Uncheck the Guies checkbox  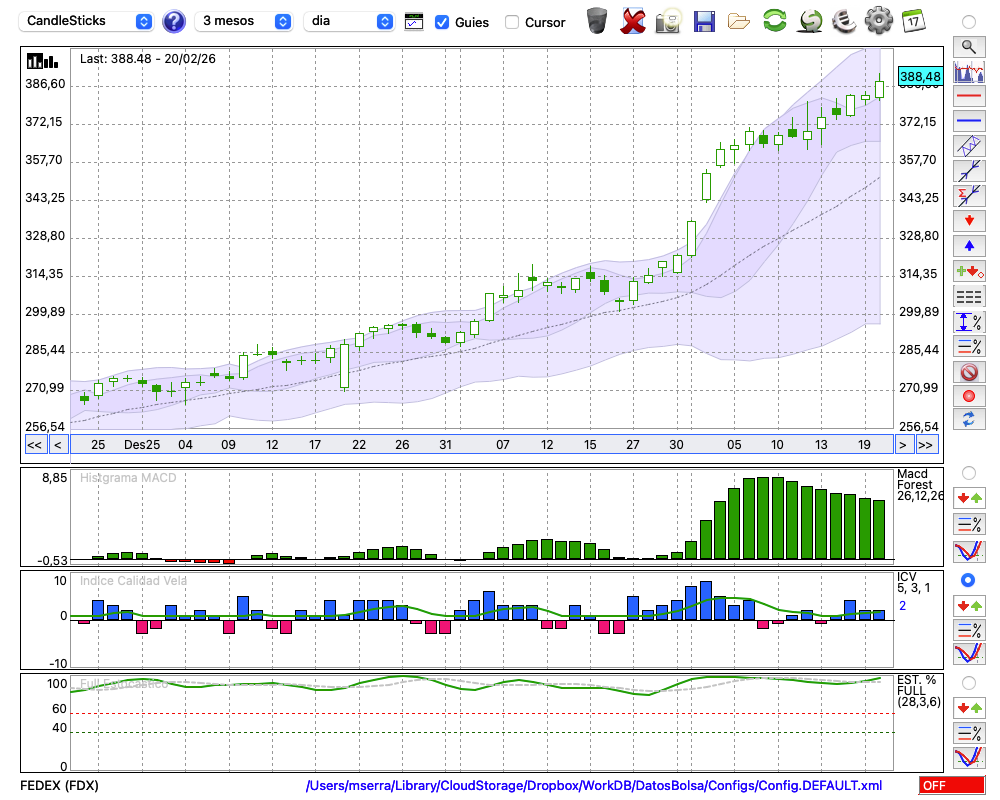click(442, 22)
